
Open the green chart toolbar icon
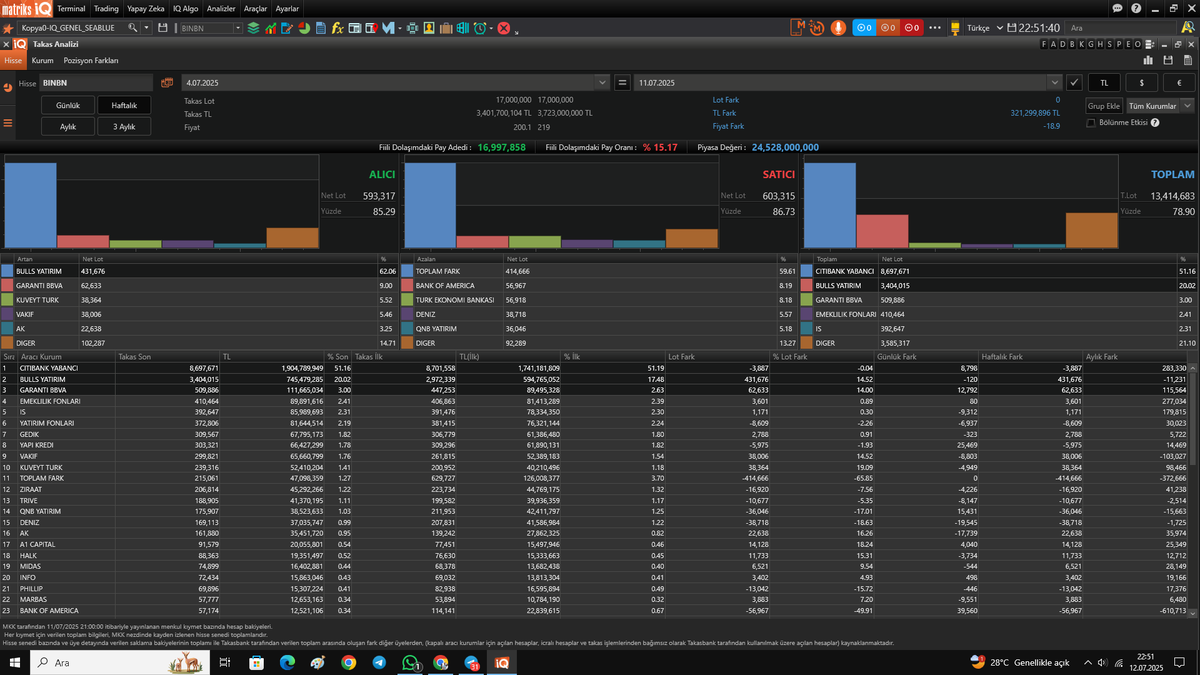270,29
